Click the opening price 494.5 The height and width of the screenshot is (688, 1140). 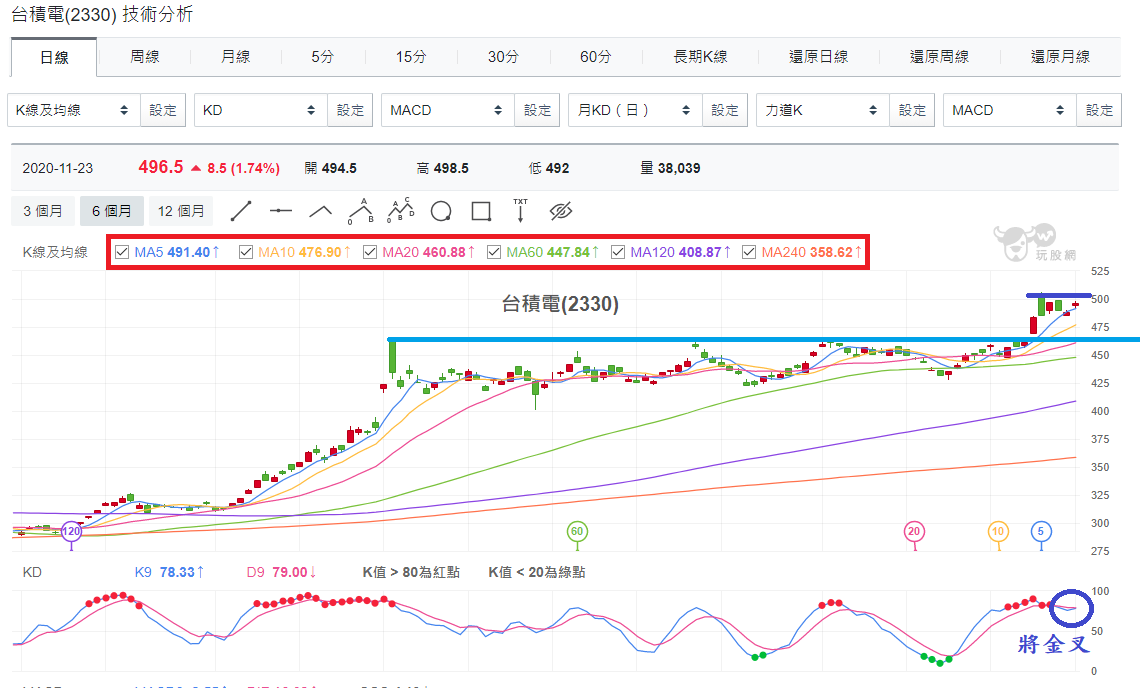pos(339,169)
